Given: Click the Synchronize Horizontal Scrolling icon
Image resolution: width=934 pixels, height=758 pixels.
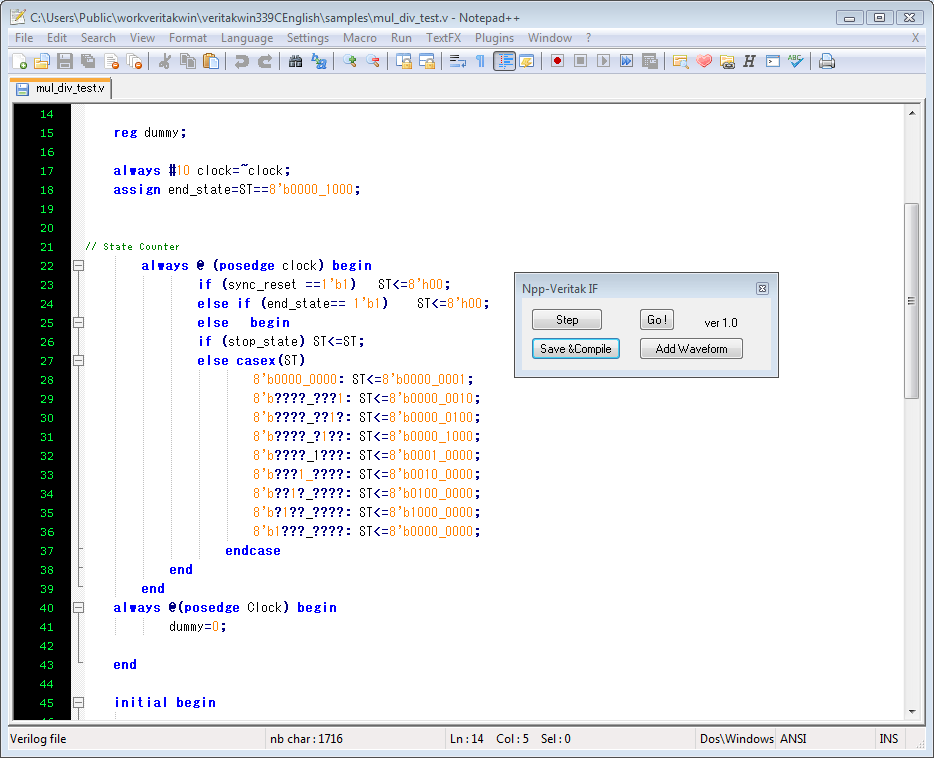Looking at the screenshot, I should 427,61.
